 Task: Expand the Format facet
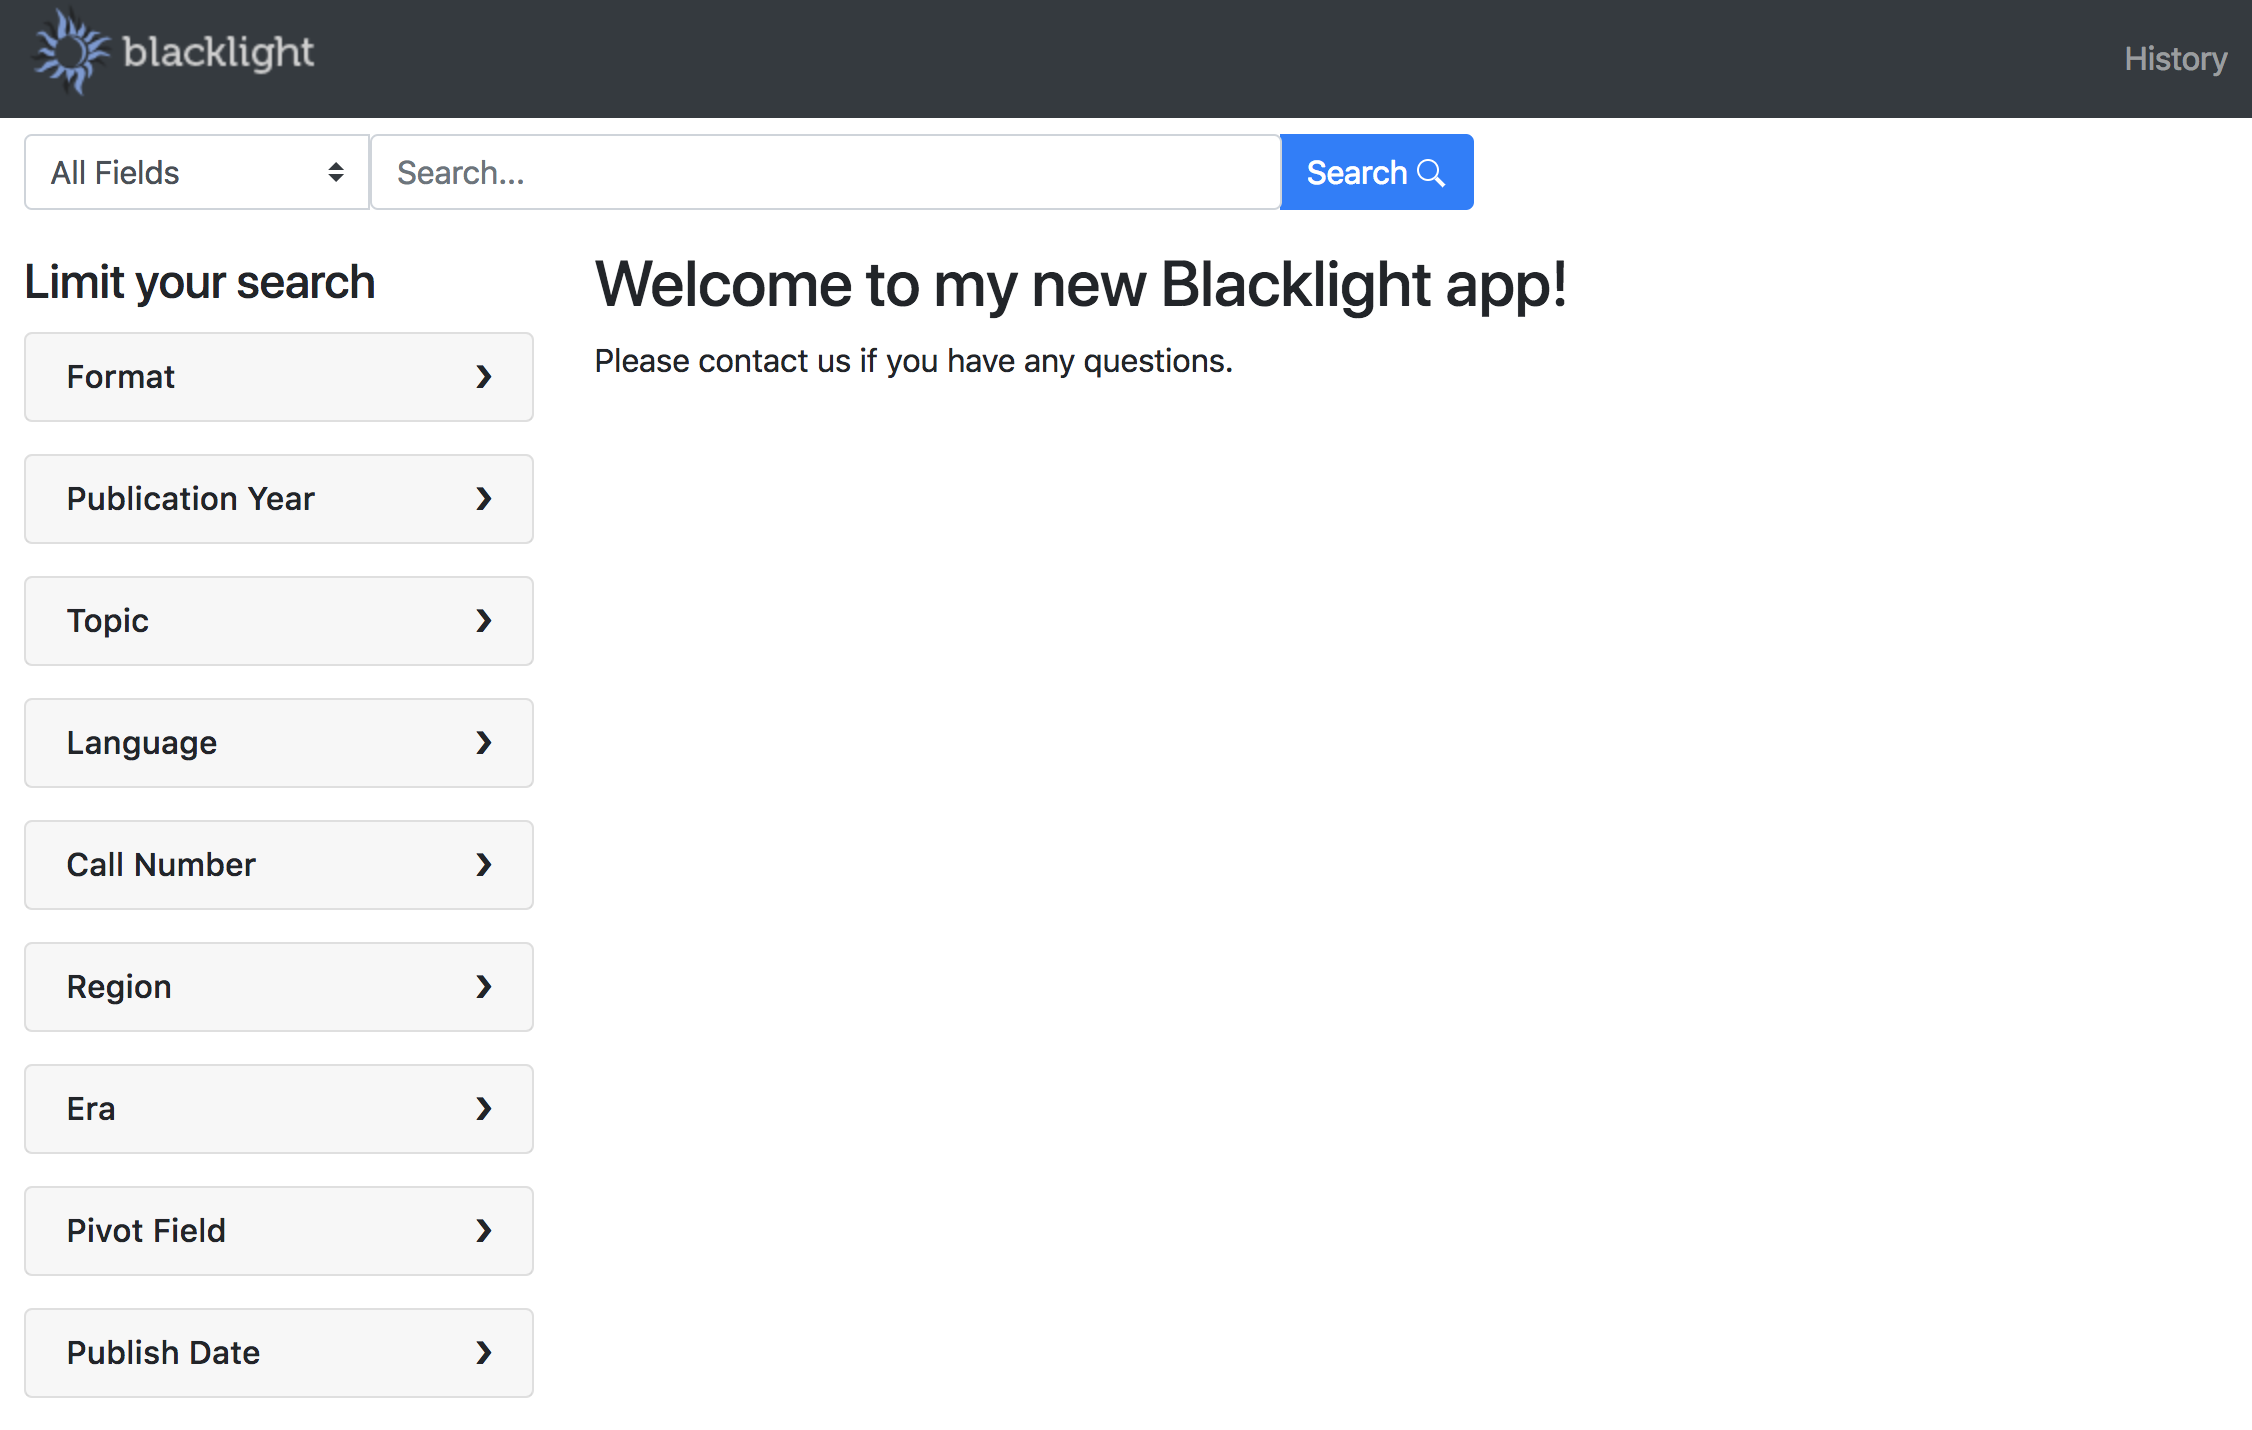point(279,377)
